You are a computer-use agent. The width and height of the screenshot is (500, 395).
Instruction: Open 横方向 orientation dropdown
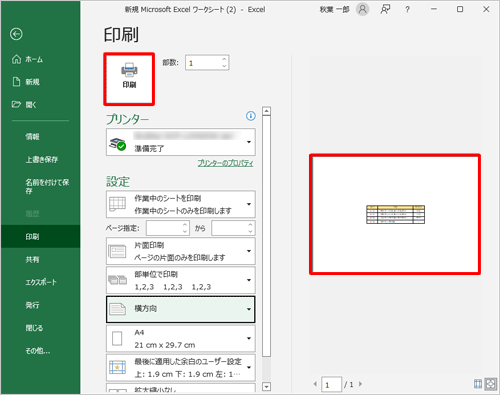tap(181, 309)
